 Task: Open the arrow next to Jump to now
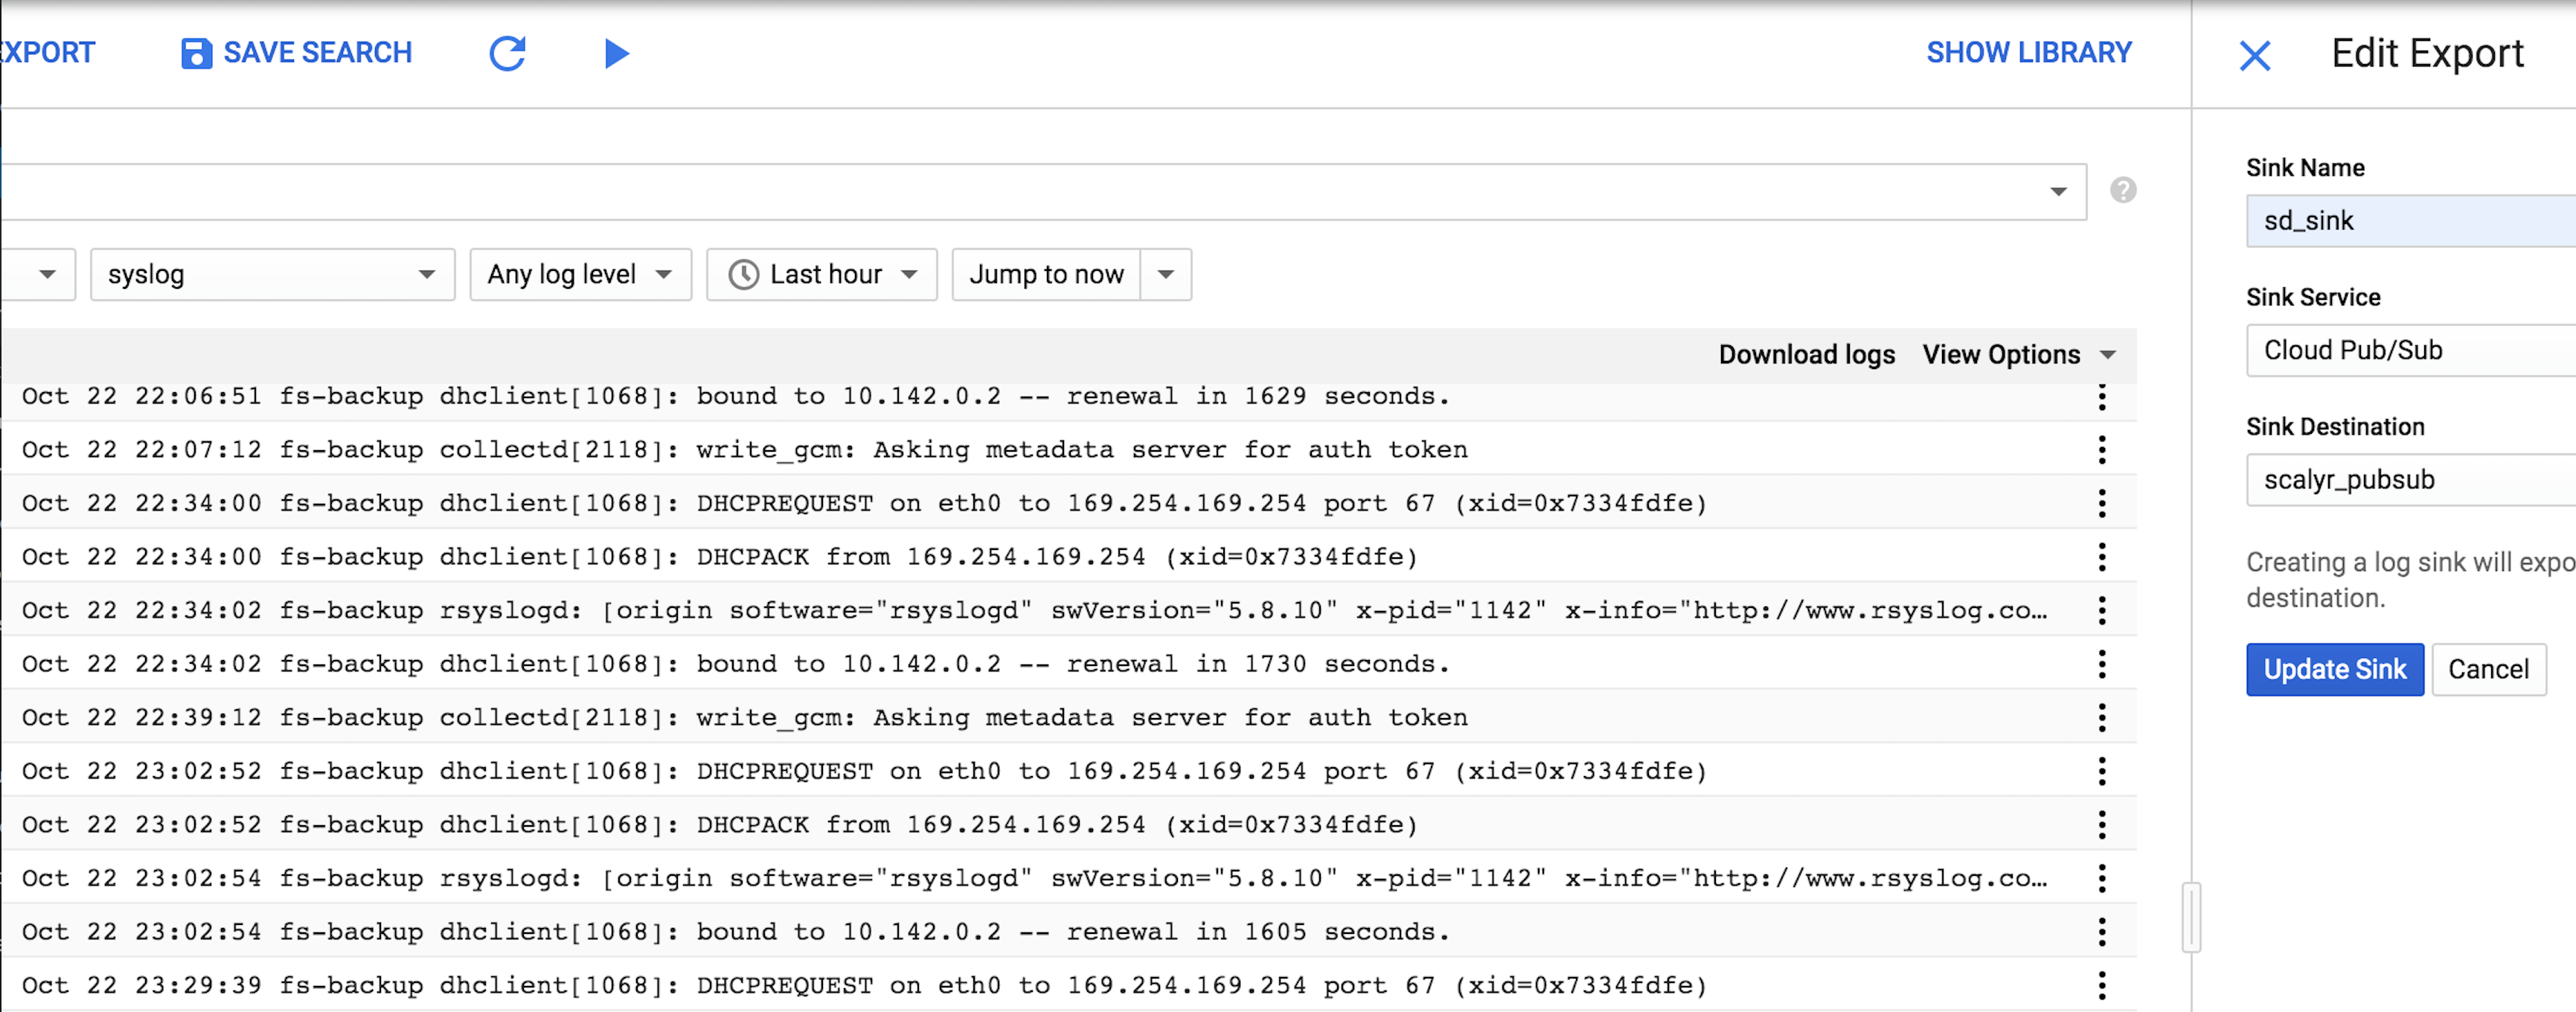1165,275
